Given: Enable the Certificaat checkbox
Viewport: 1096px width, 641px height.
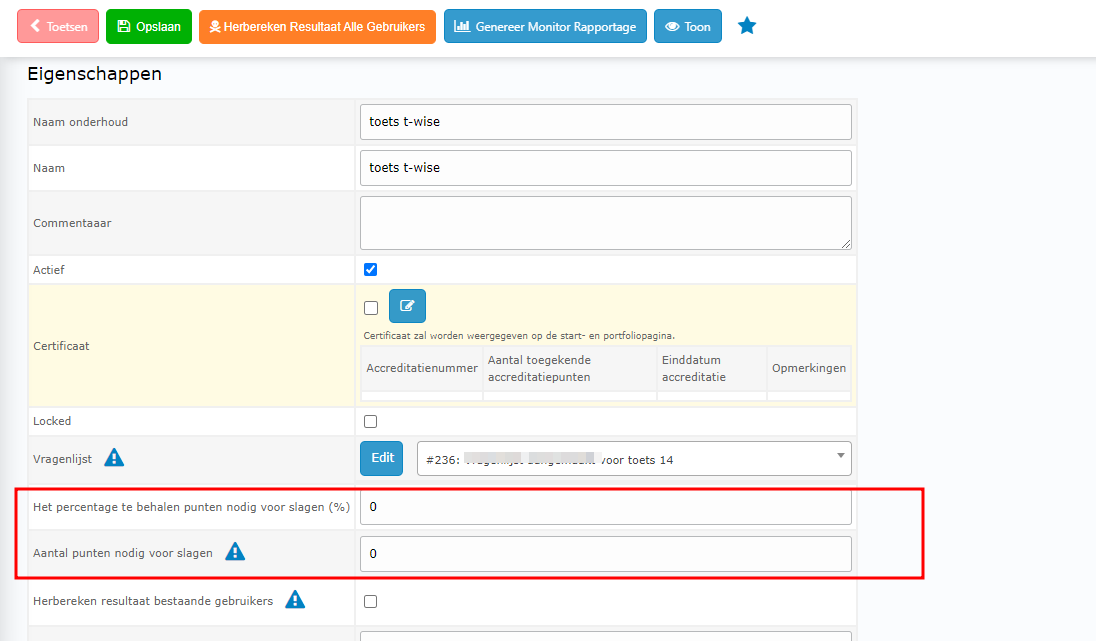Looking at the screenshot, I should tap(371, 308).
